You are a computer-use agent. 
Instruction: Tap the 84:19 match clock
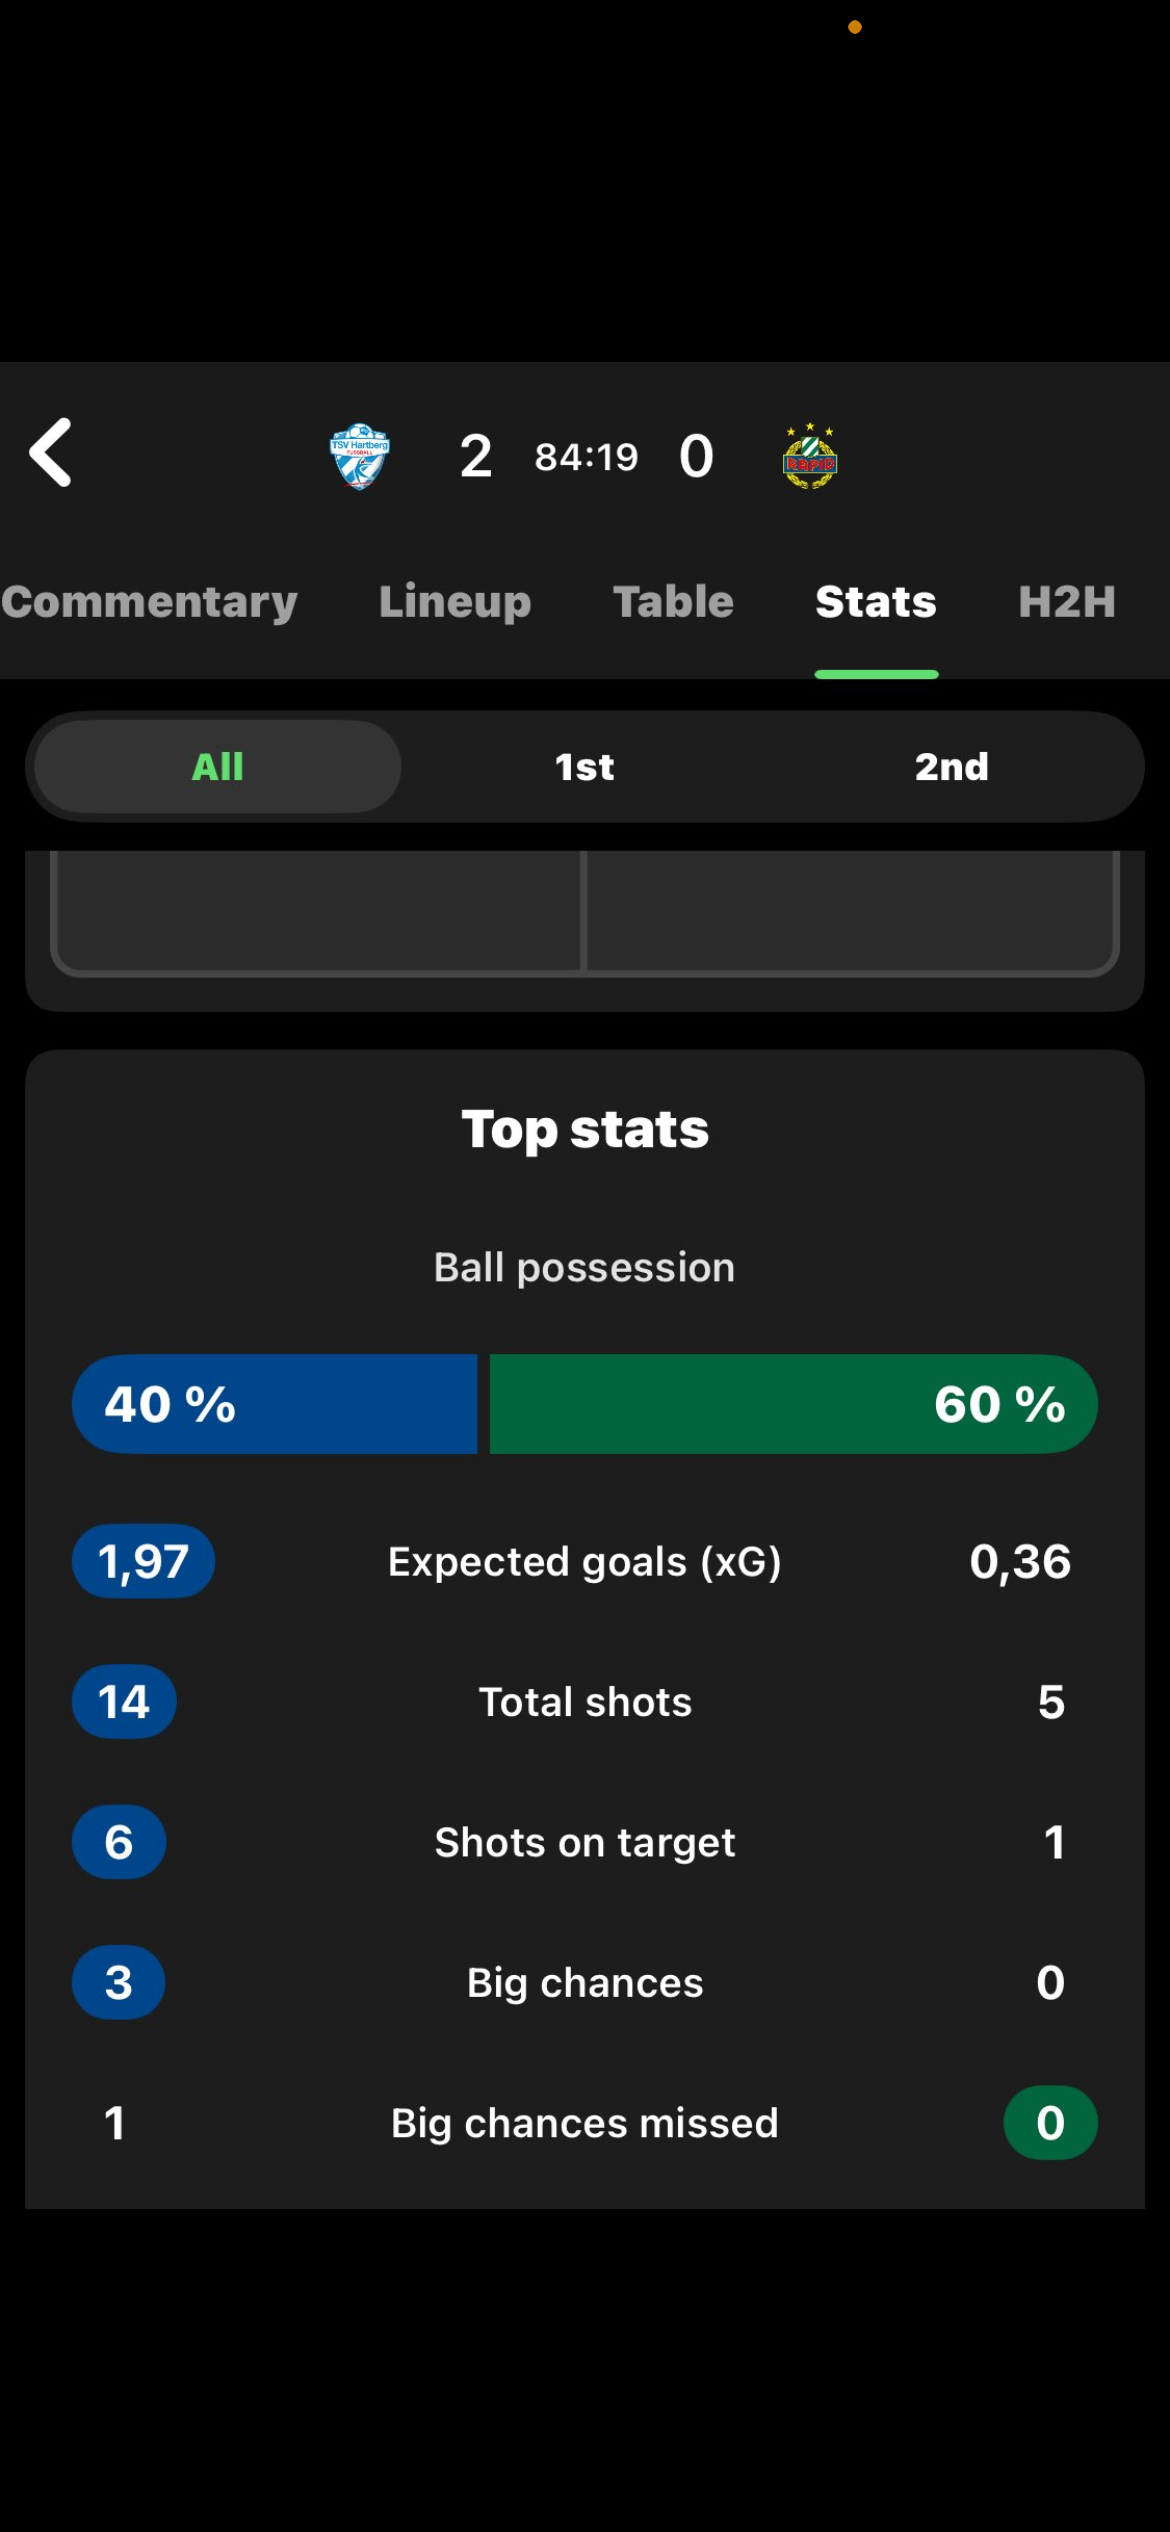(586, 457)
